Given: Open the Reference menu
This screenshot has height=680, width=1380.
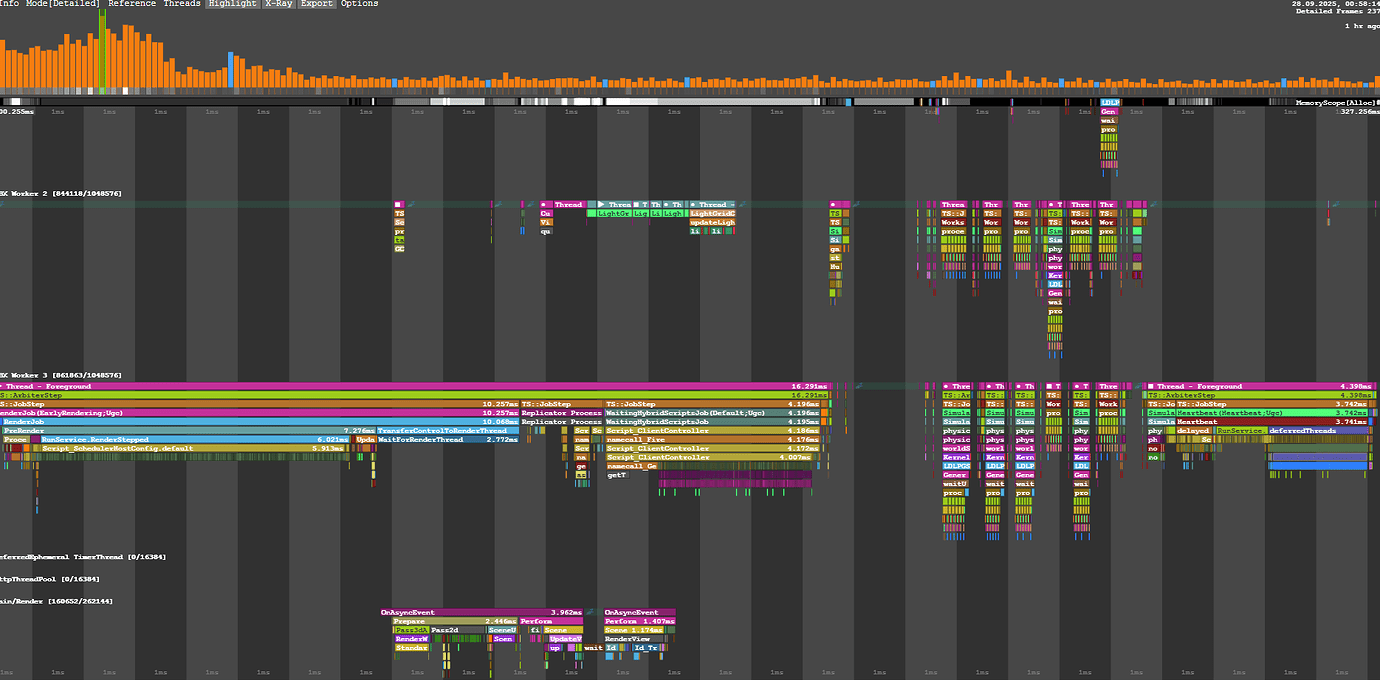Looking at the screenshot, I should [131, 4].
